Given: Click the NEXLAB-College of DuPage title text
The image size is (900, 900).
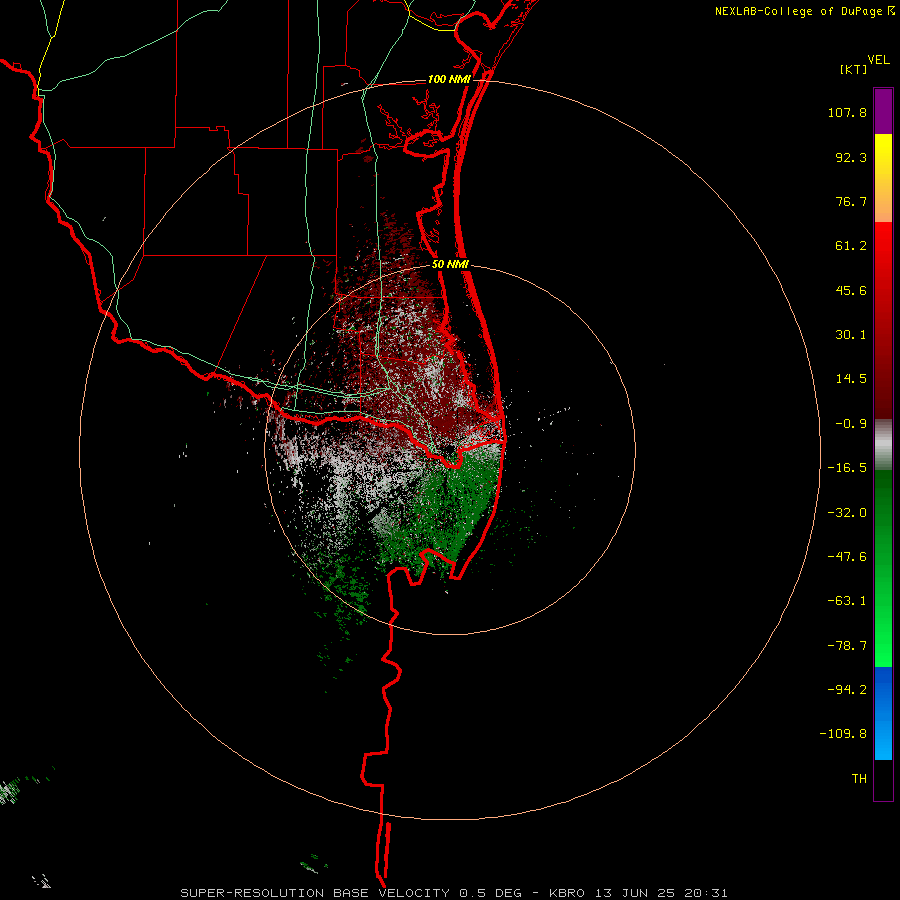Looking at the screenshot, I should click(x=798, y=11).
